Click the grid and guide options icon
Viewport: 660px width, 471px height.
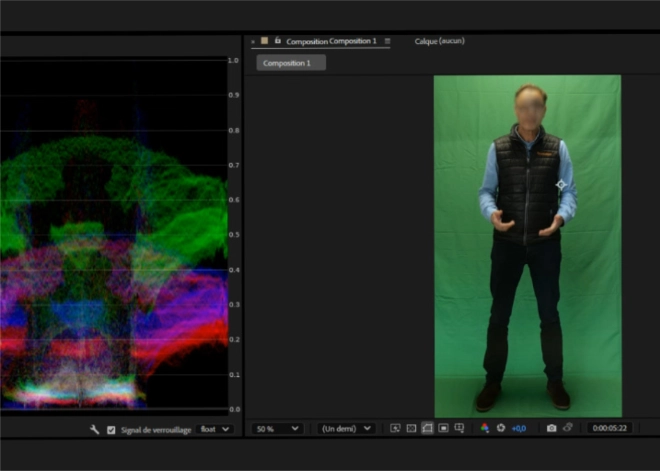(459, 428)
